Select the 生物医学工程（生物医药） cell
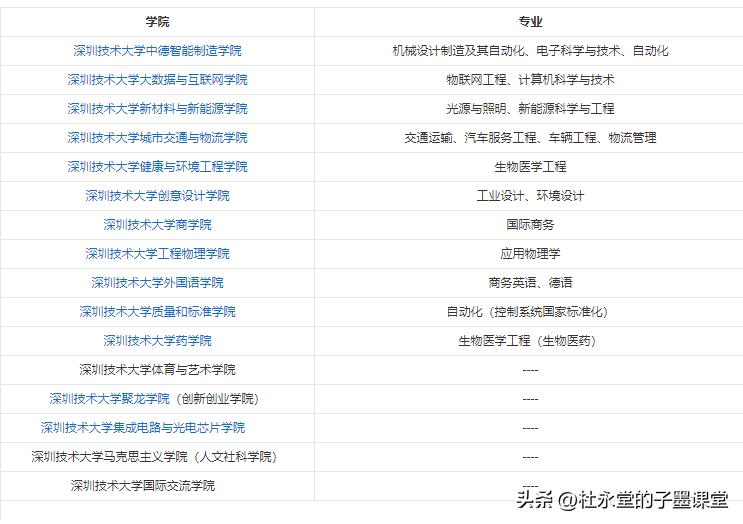This screenshot has height=524, width=743. coord(530,341)
